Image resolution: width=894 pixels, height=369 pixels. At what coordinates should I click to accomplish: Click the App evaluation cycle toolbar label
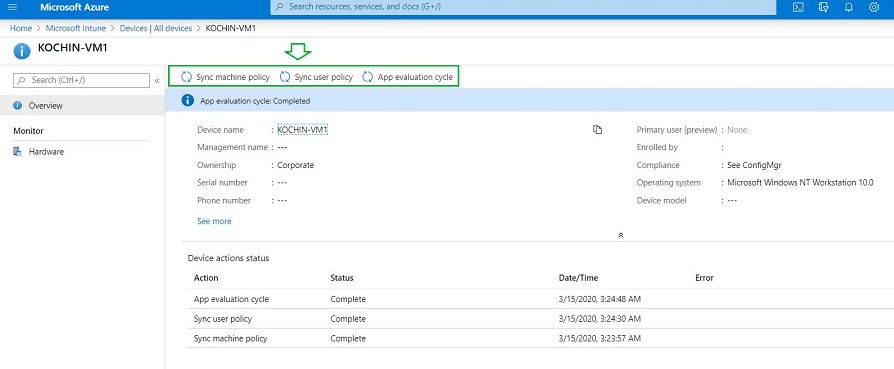tap(415, 76)
